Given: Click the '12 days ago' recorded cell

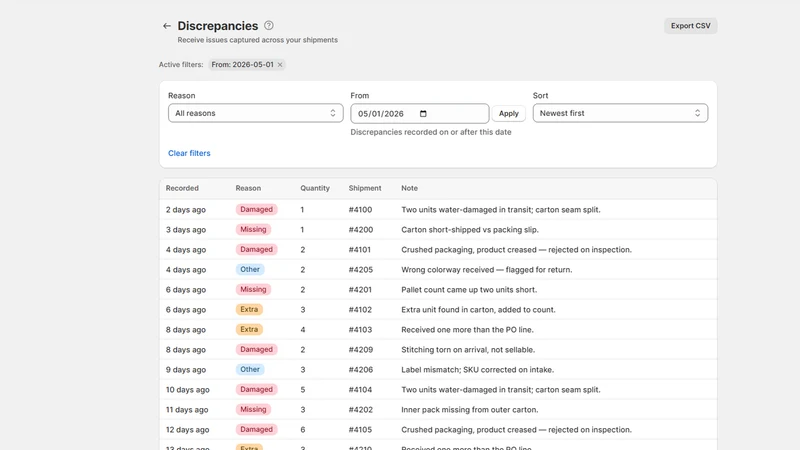Looking at the screenshot, I should pos(188,430).
